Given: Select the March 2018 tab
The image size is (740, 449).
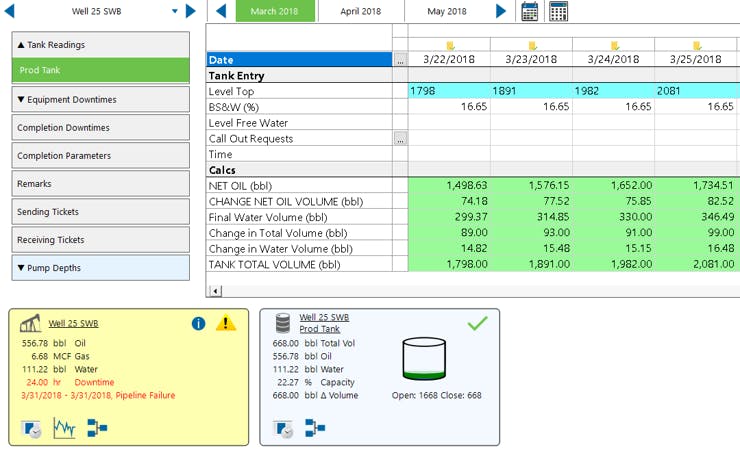Looking at the screenshot, I should click(x=275, y=11).
